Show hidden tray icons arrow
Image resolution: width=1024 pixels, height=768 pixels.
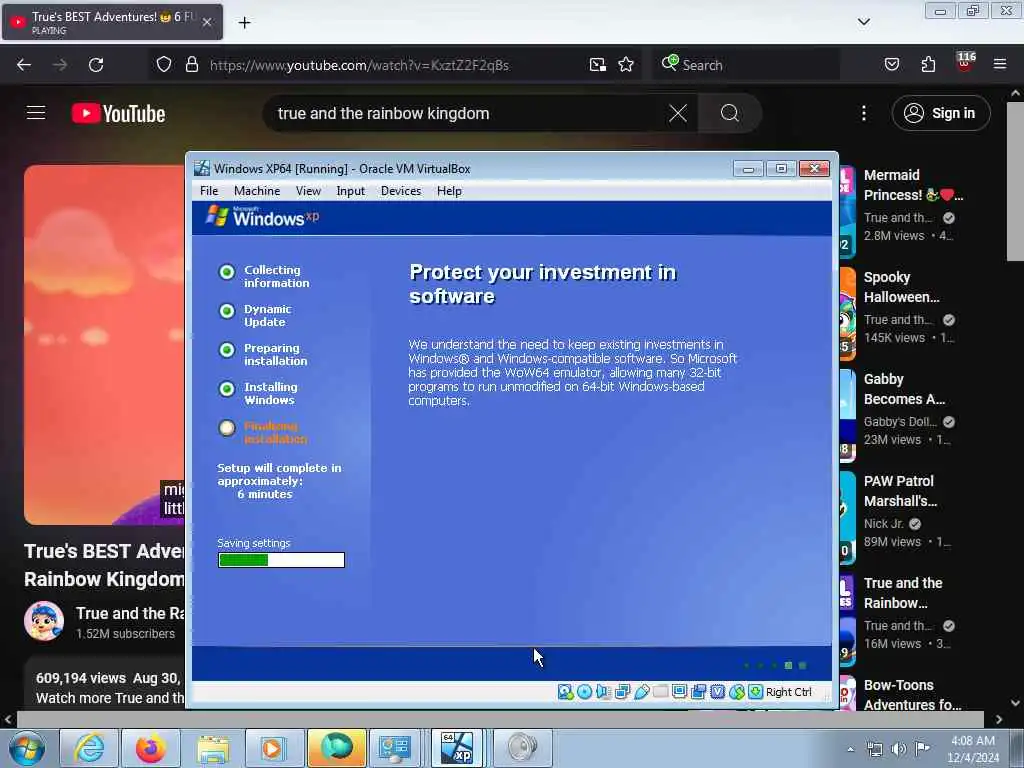(x=850, y=749)
